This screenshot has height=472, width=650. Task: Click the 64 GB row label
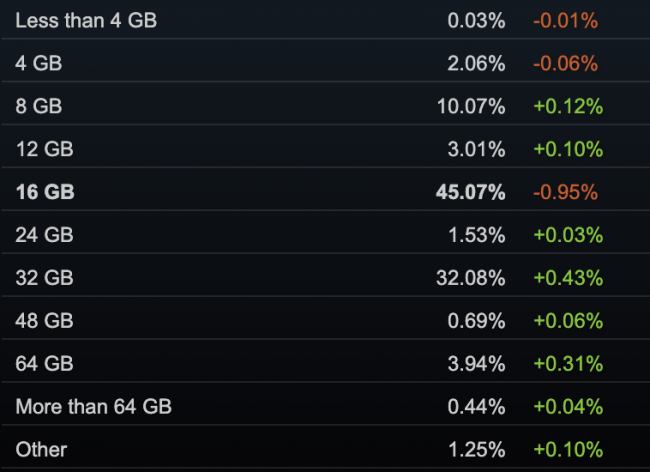click(44, 364)
